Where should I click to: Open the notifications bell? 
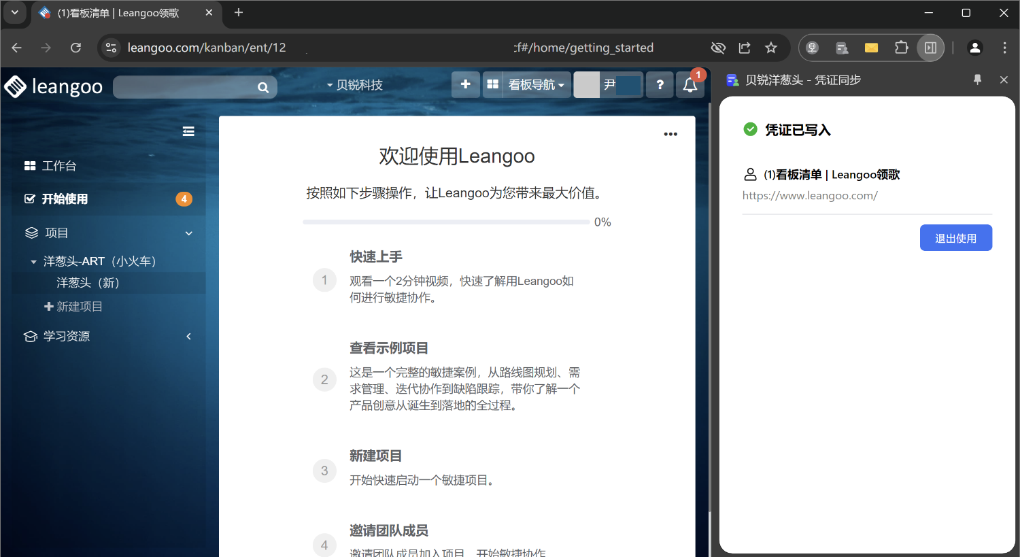(690, 85)
